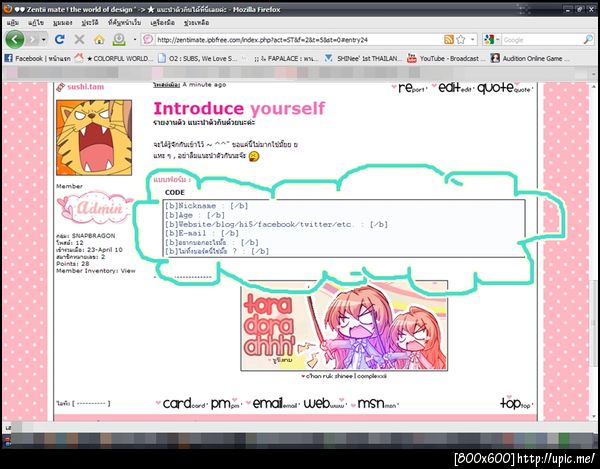
Task: Click the emoticon in the post text
Action: click(x=254, y=156)
